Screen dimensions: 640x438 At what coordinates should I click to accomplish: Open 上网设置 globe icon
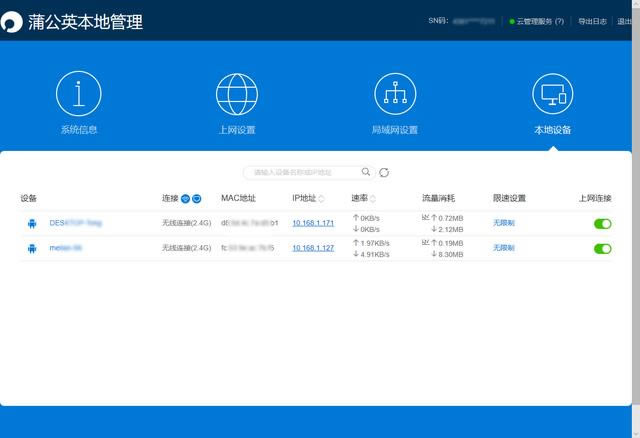237,95
